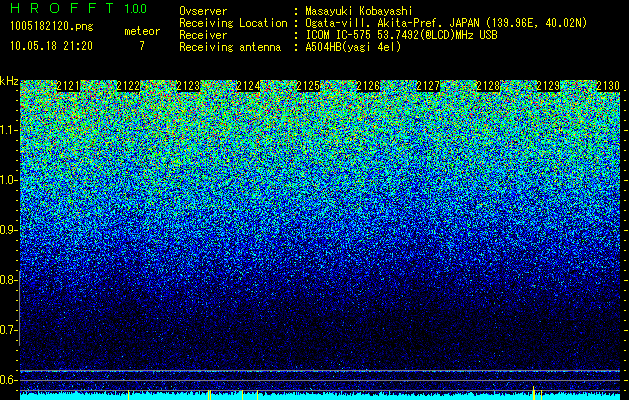Click the HROFFT 1.0.0 title text
The image size is (629, 400).
coord(78,8)
